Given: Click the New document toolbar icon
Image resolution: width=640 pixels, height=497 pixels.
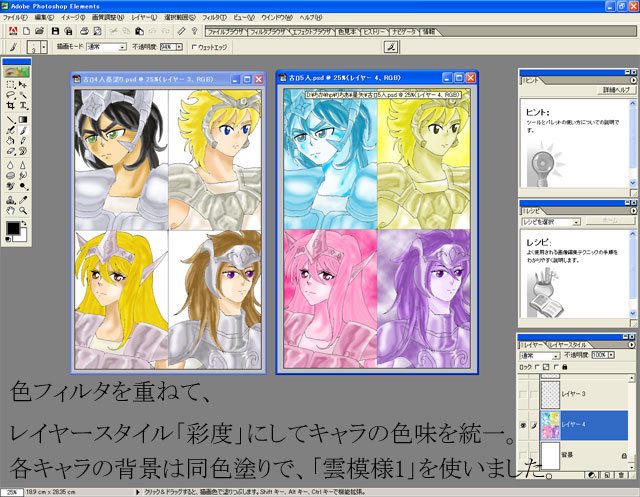Looking at the screenshot, I should [x=26, y=31].
